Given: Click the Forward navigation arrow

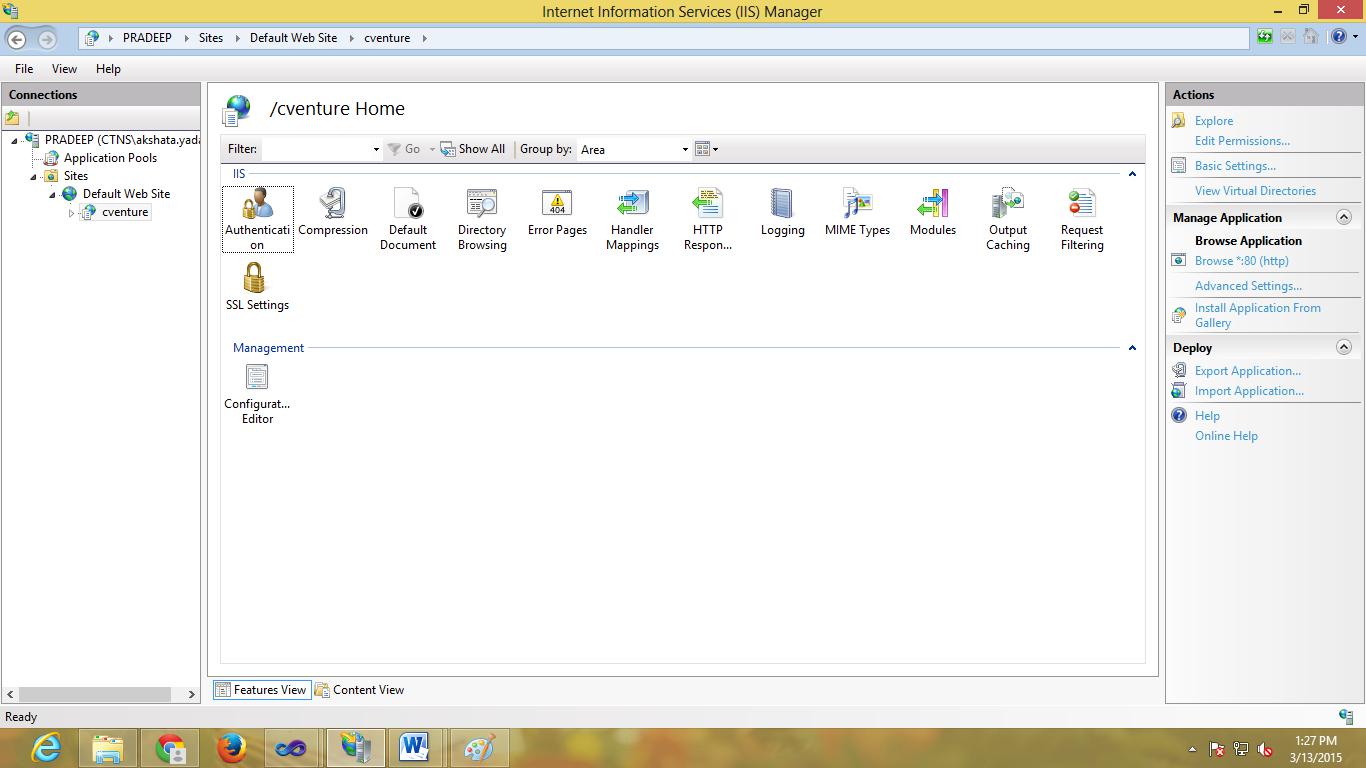Looking at the screenshot, I should pyautogui.click(x=47, y=39).
